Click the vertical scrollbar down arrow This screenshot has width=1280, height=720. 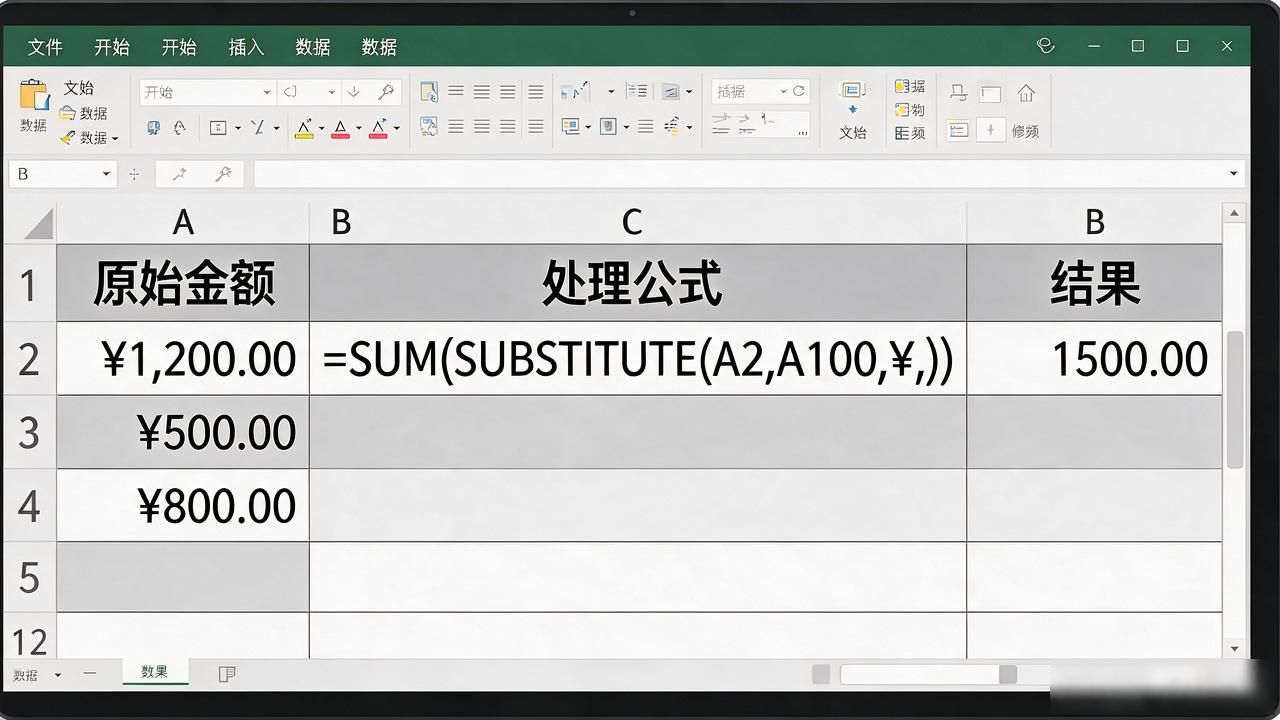click(1234, 648)
